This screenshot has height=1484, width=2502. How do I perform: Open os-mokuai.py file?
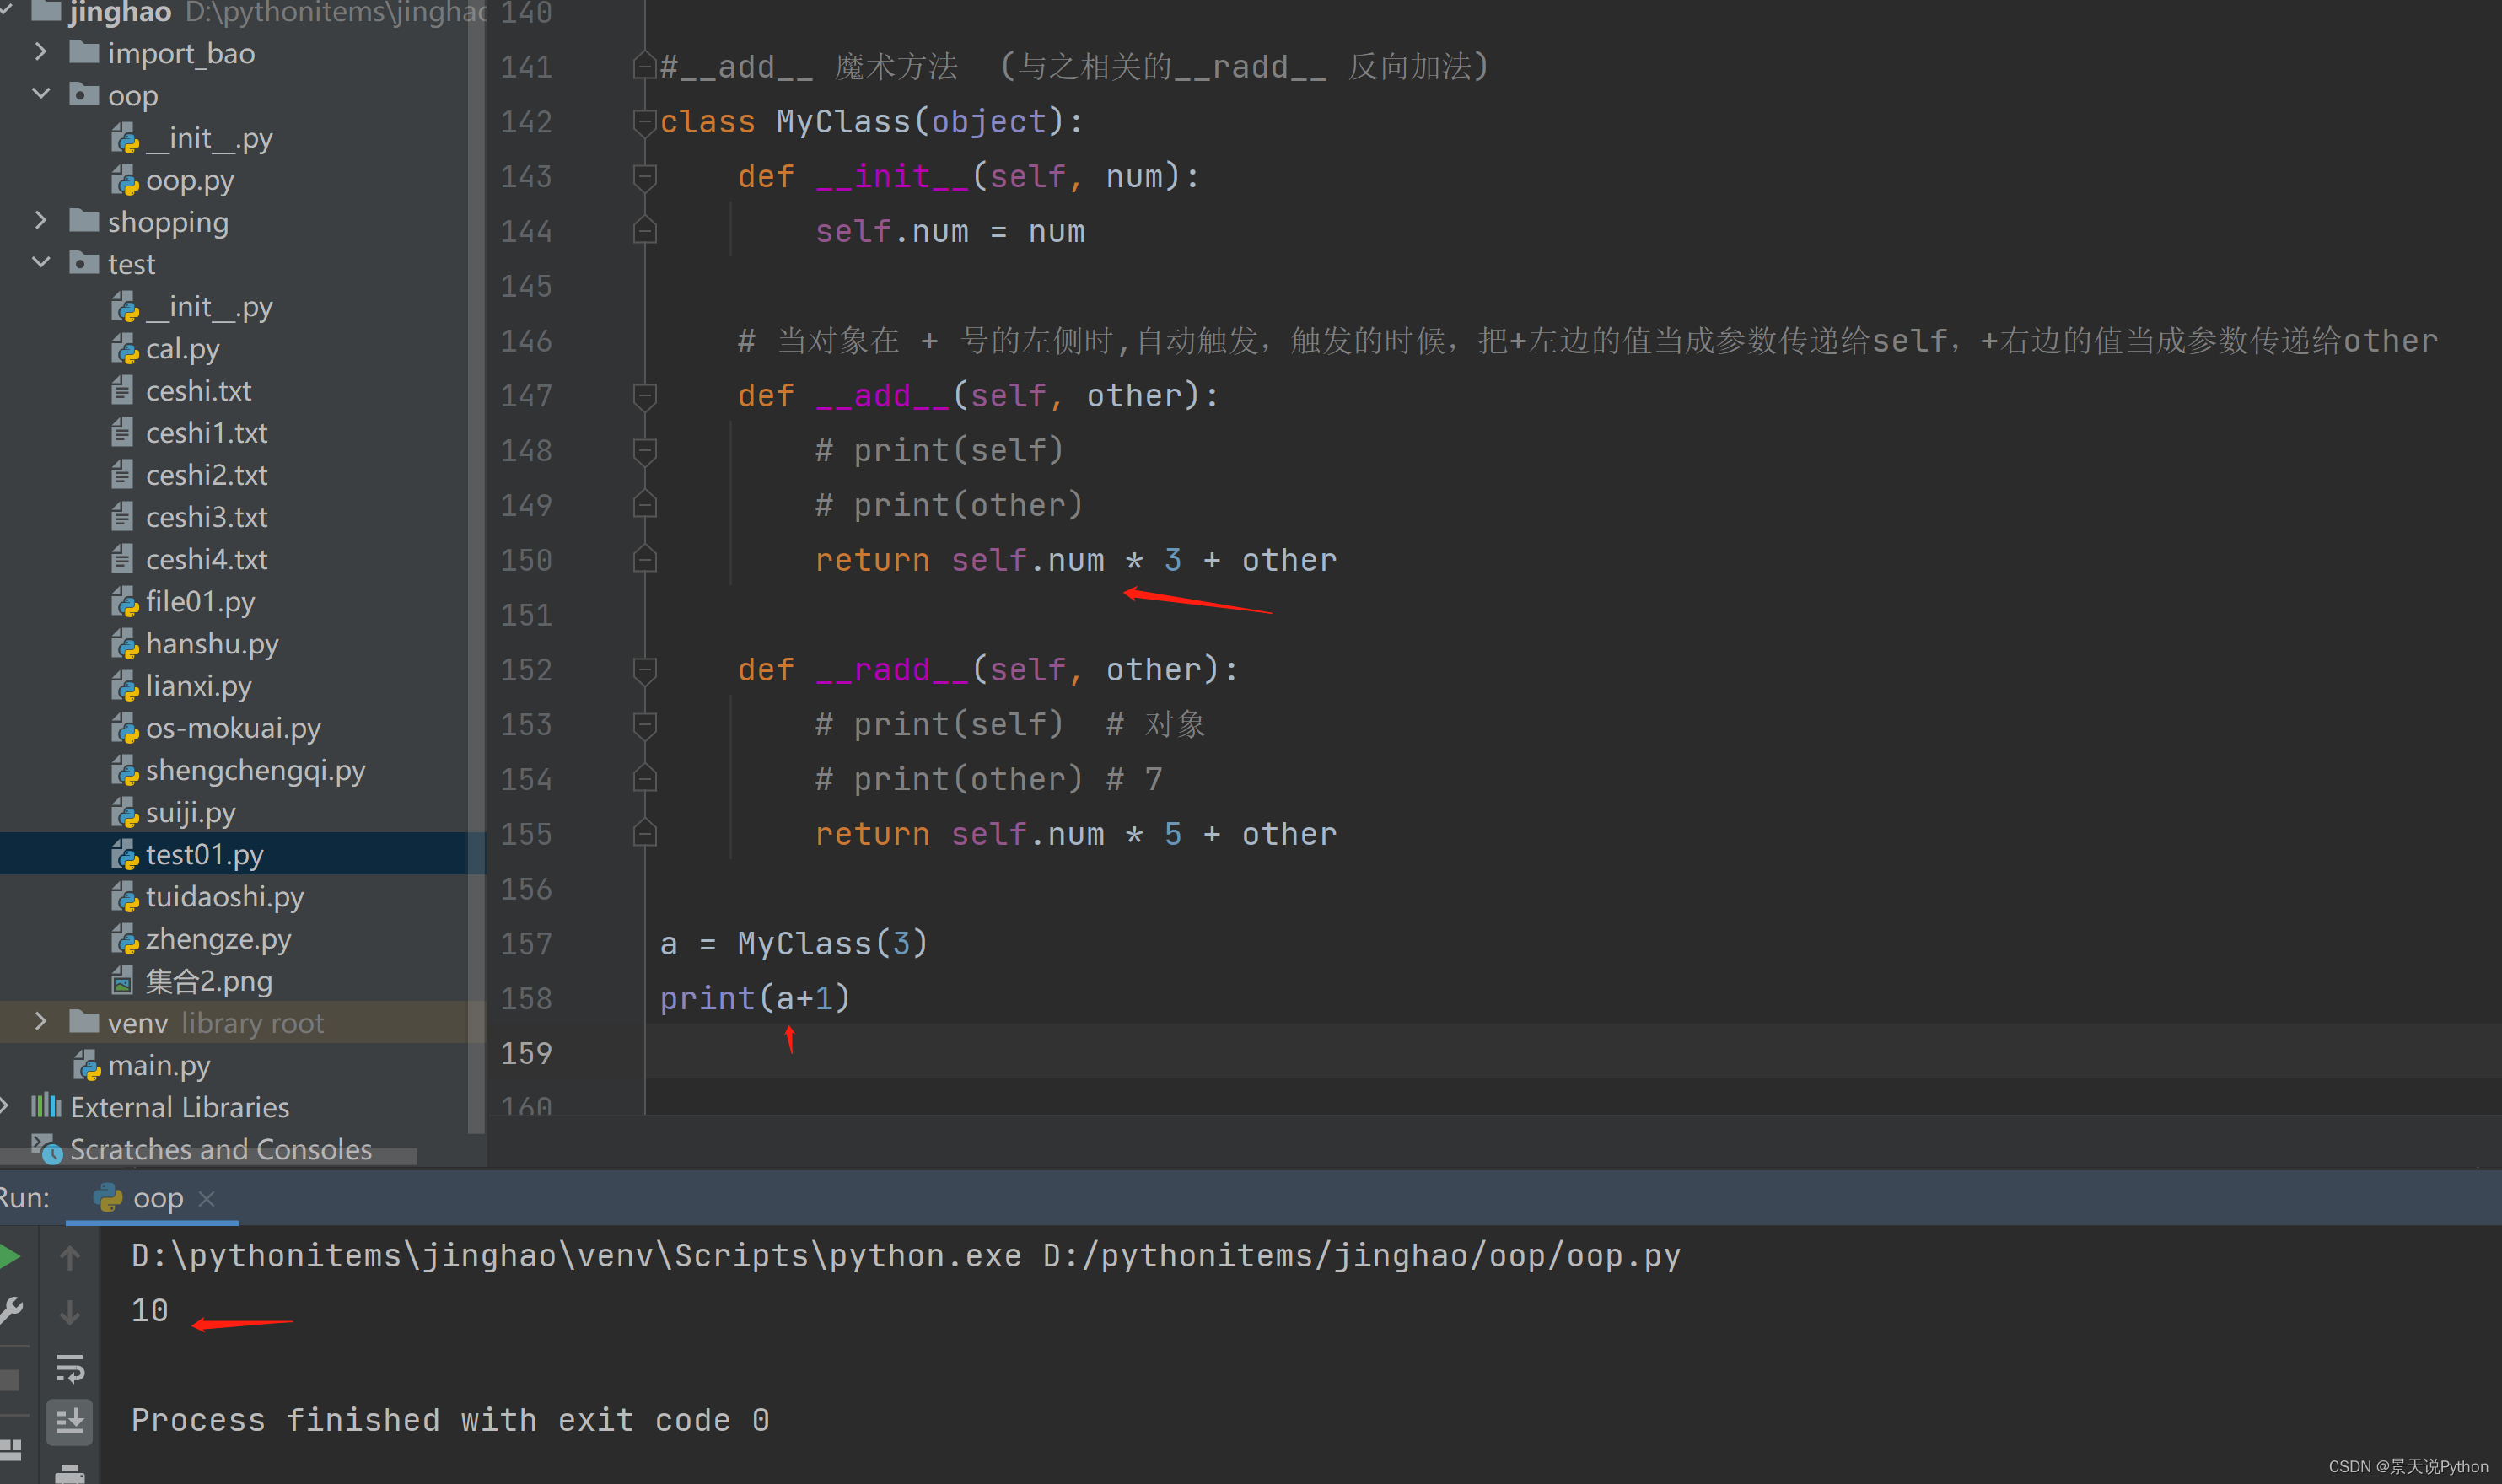tap(233, 728)
